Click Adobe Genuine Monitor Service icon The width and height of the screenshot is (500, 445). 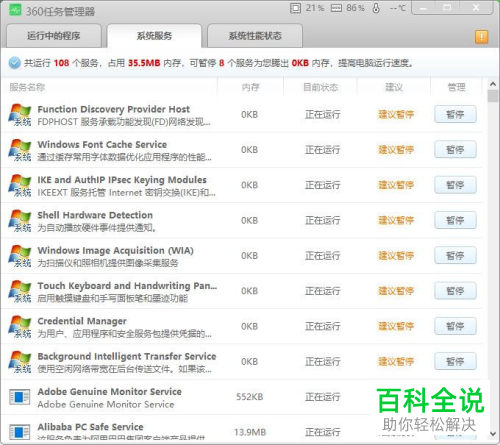(x=19, y=397)
